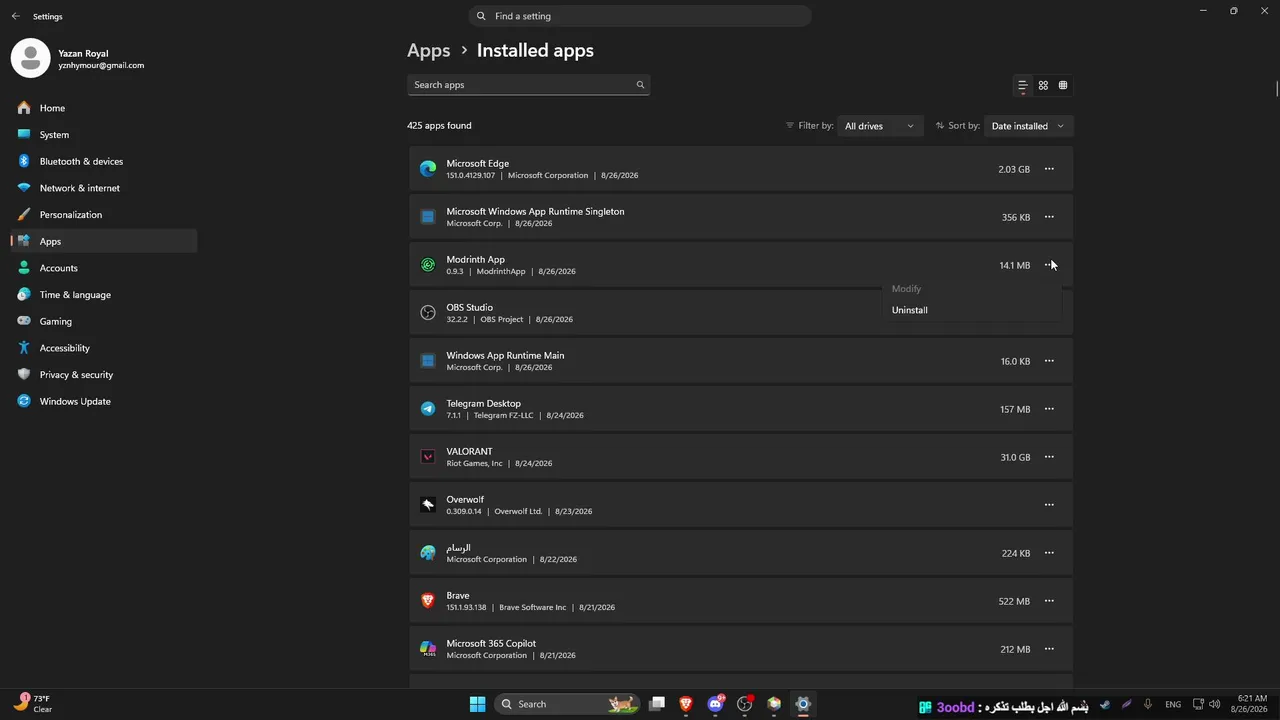Screen dimensions: 1280x720
Task: Open more options for Windows App Runtime Main
Action: [1049, 361]
